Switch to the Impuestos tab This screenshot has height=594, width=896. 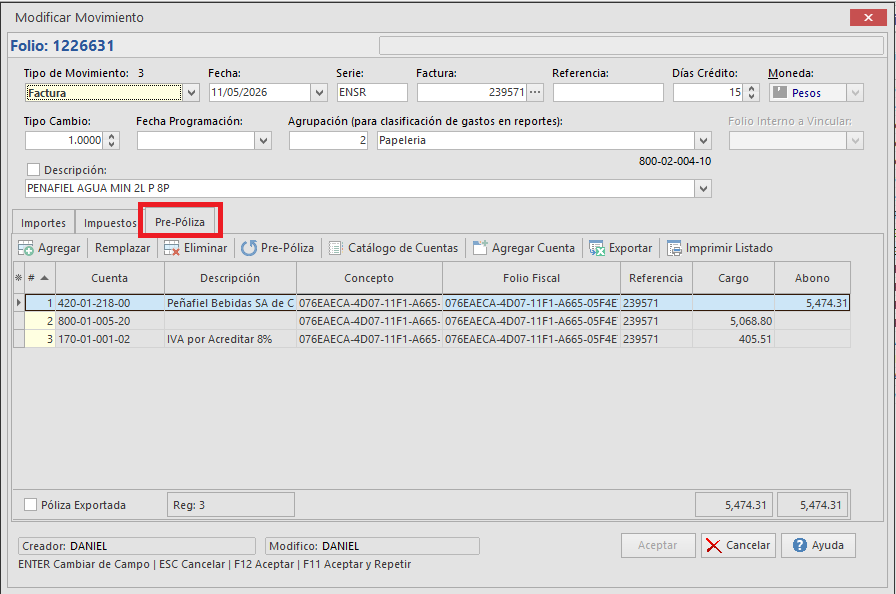tap(110, 223)
